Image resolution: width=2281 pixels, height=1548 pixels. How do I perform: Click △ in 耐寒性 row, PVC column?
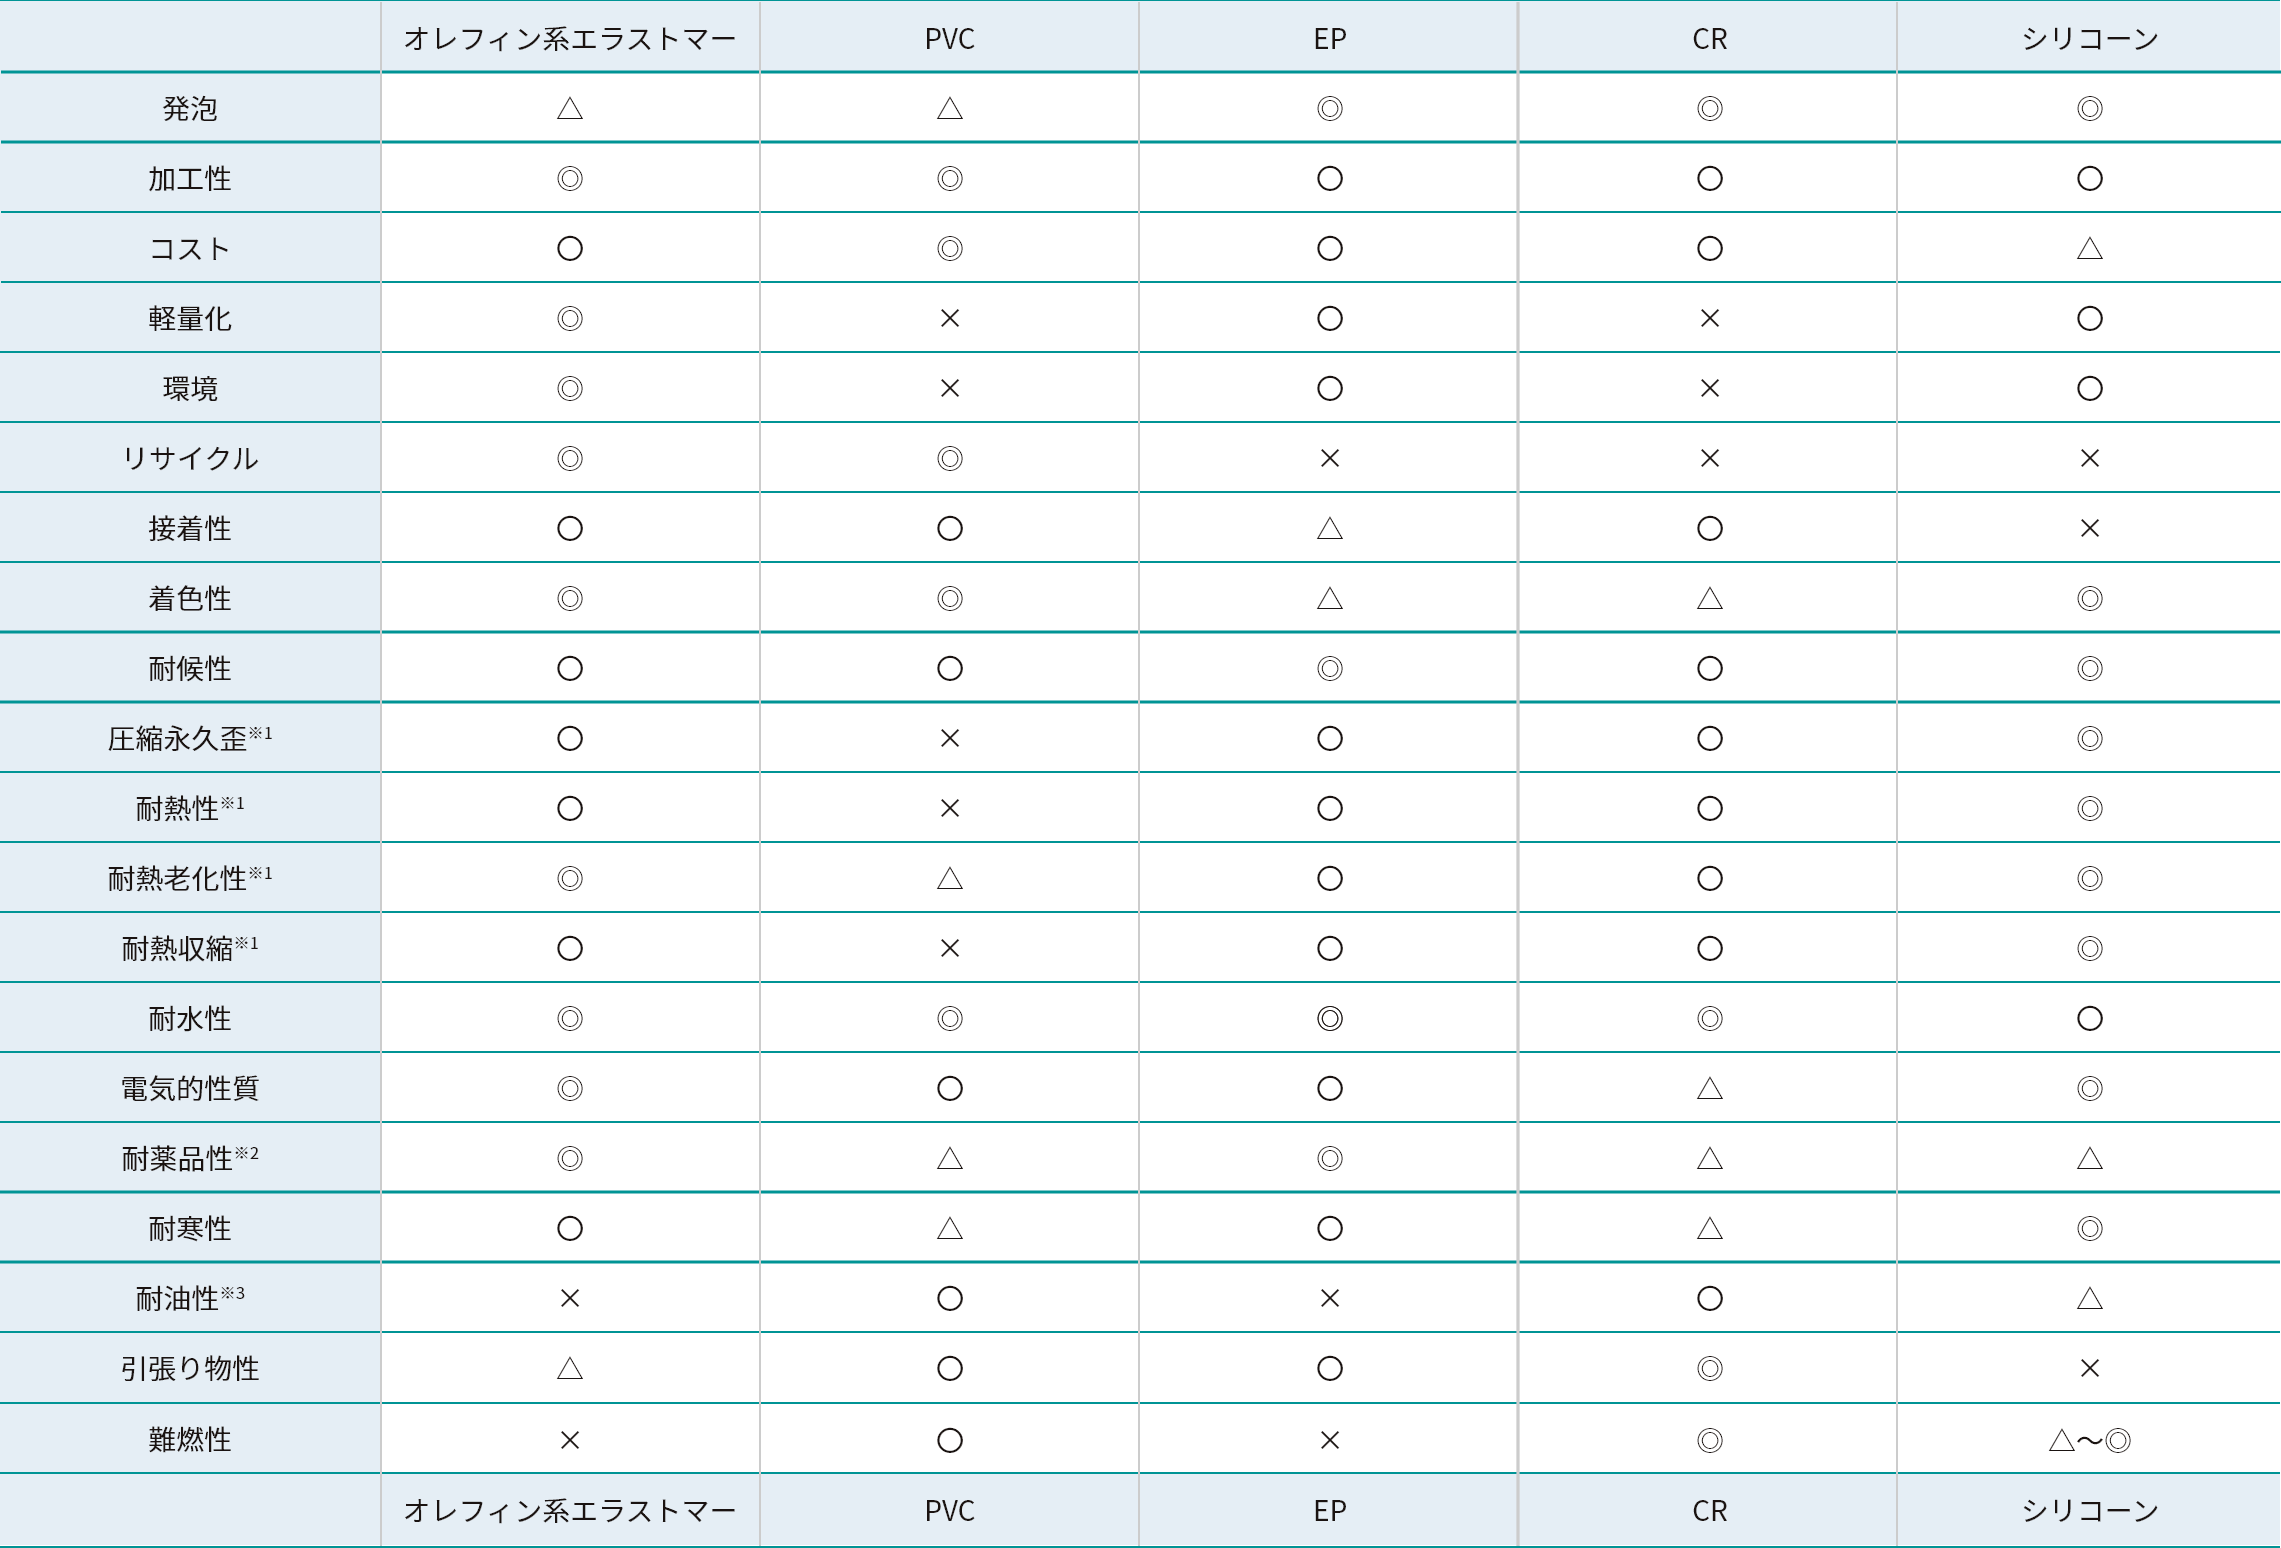pyautogui.click(x=950, y=1228)
